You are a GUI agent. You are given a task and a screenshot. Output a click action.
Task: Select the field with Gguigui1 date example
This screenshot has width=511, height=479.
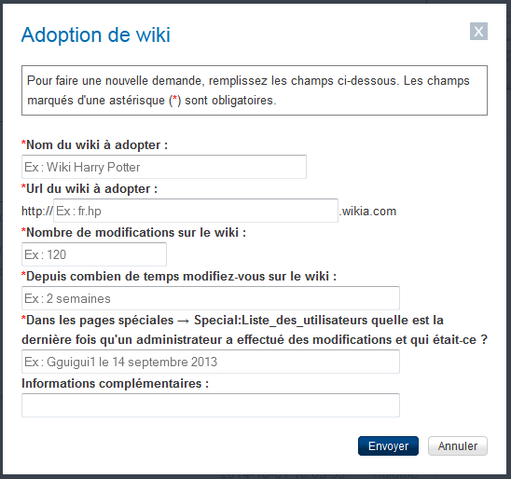[211, 362]
